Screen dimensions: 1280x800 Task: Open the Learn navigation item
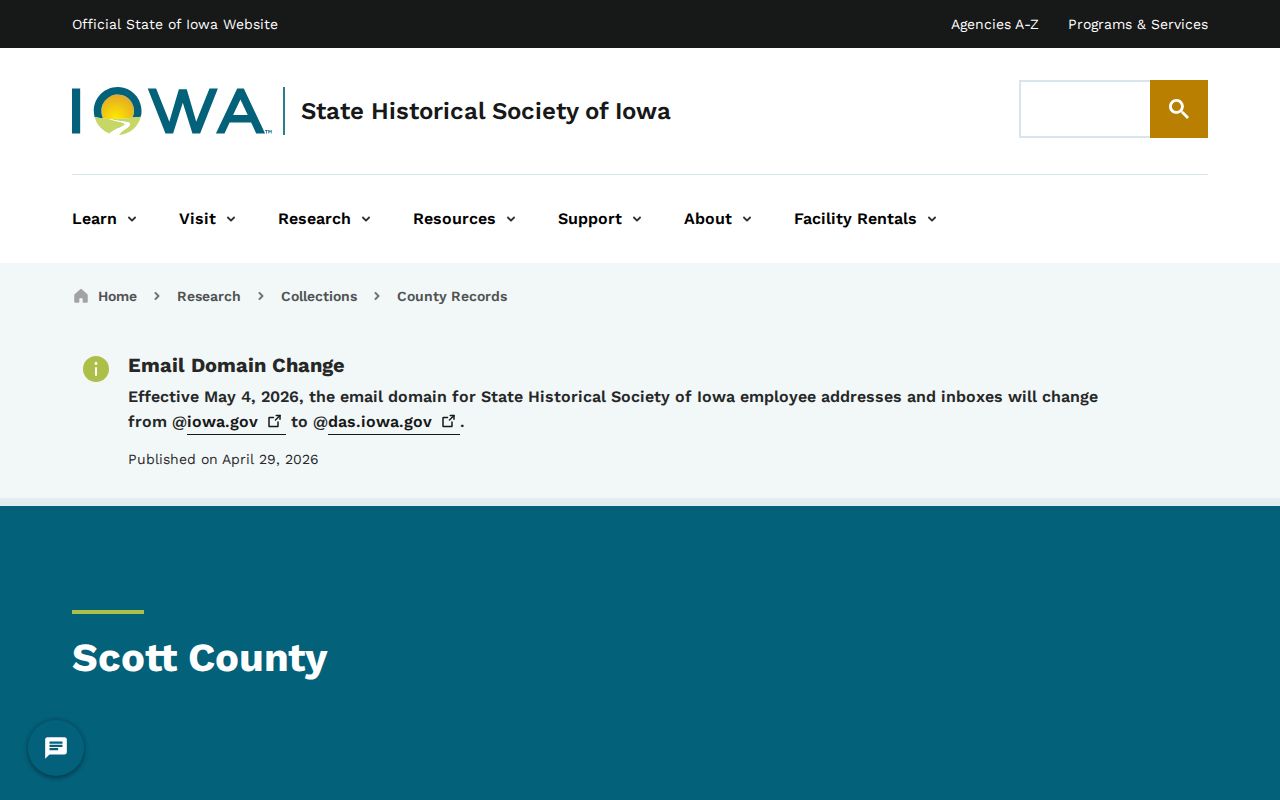point(94,219)
